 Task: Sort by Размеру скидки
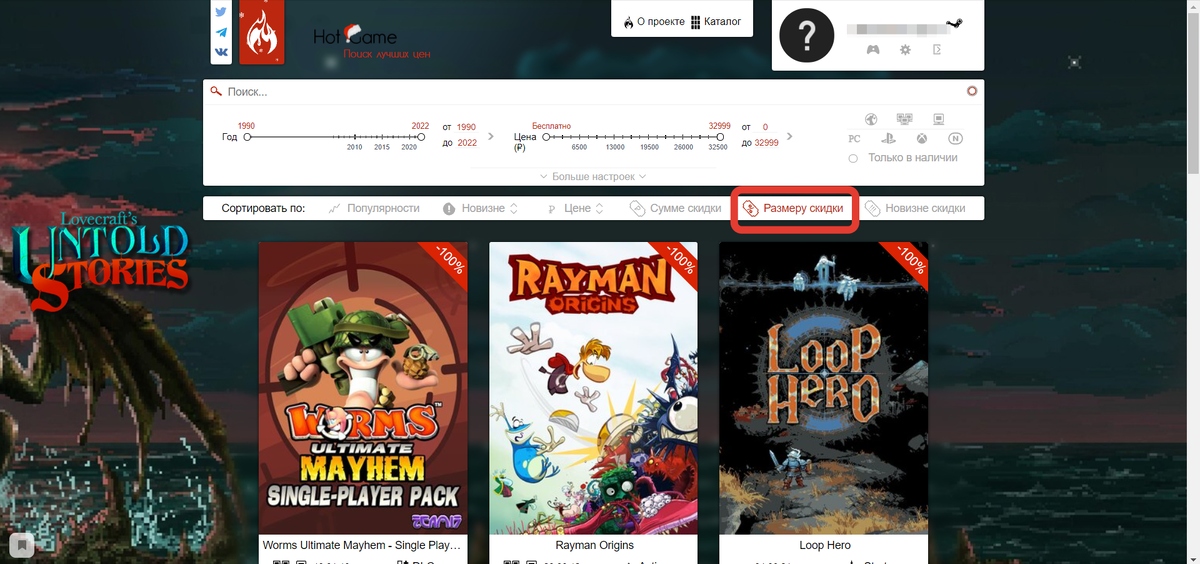click(793, 208)
